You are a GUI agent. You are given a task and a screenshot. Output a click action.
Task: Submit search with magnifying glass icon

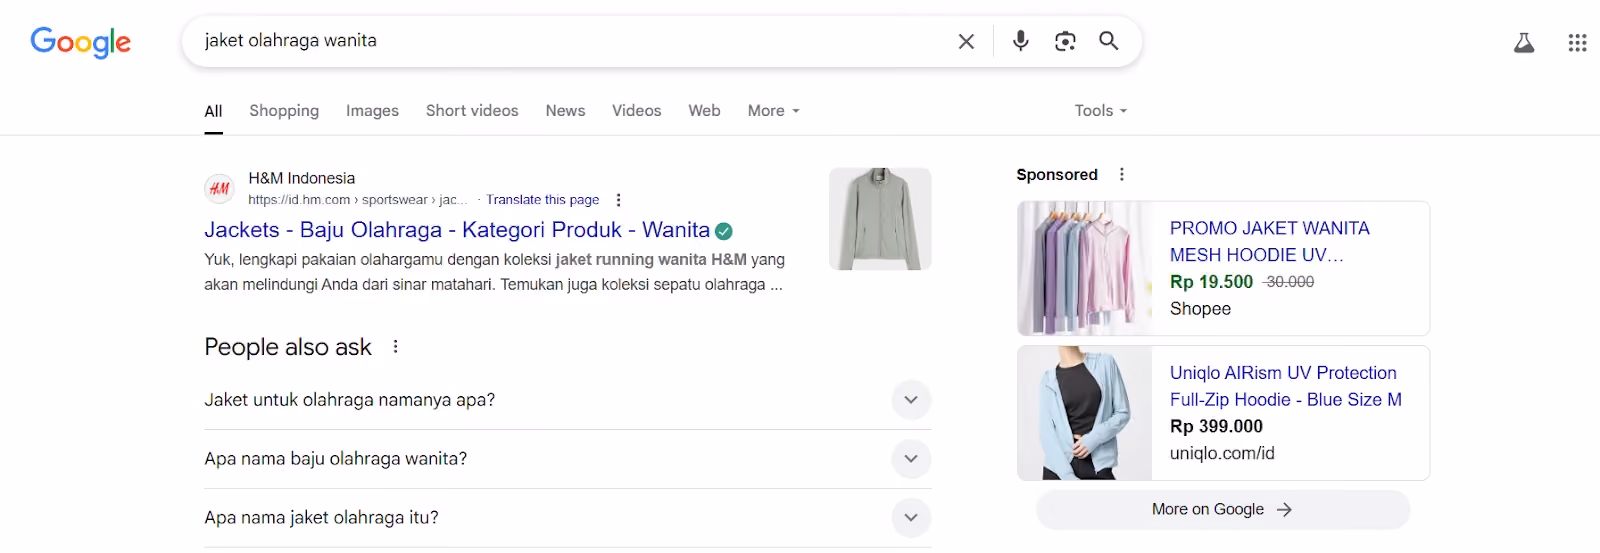1109,41
